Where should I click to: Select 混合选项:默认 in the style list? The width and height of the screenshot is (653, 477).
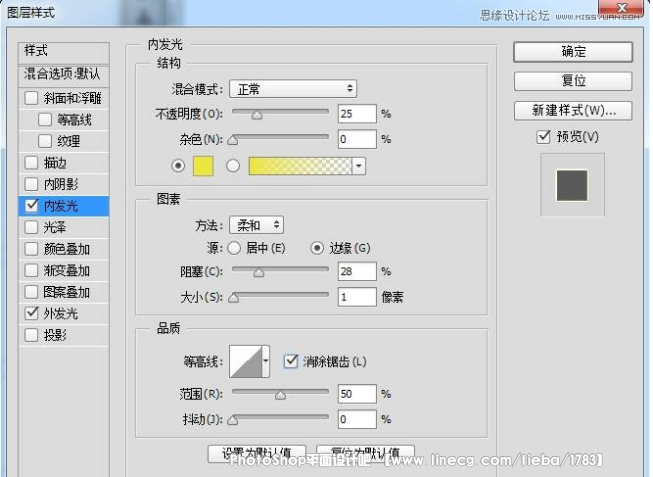pos(64,75)
